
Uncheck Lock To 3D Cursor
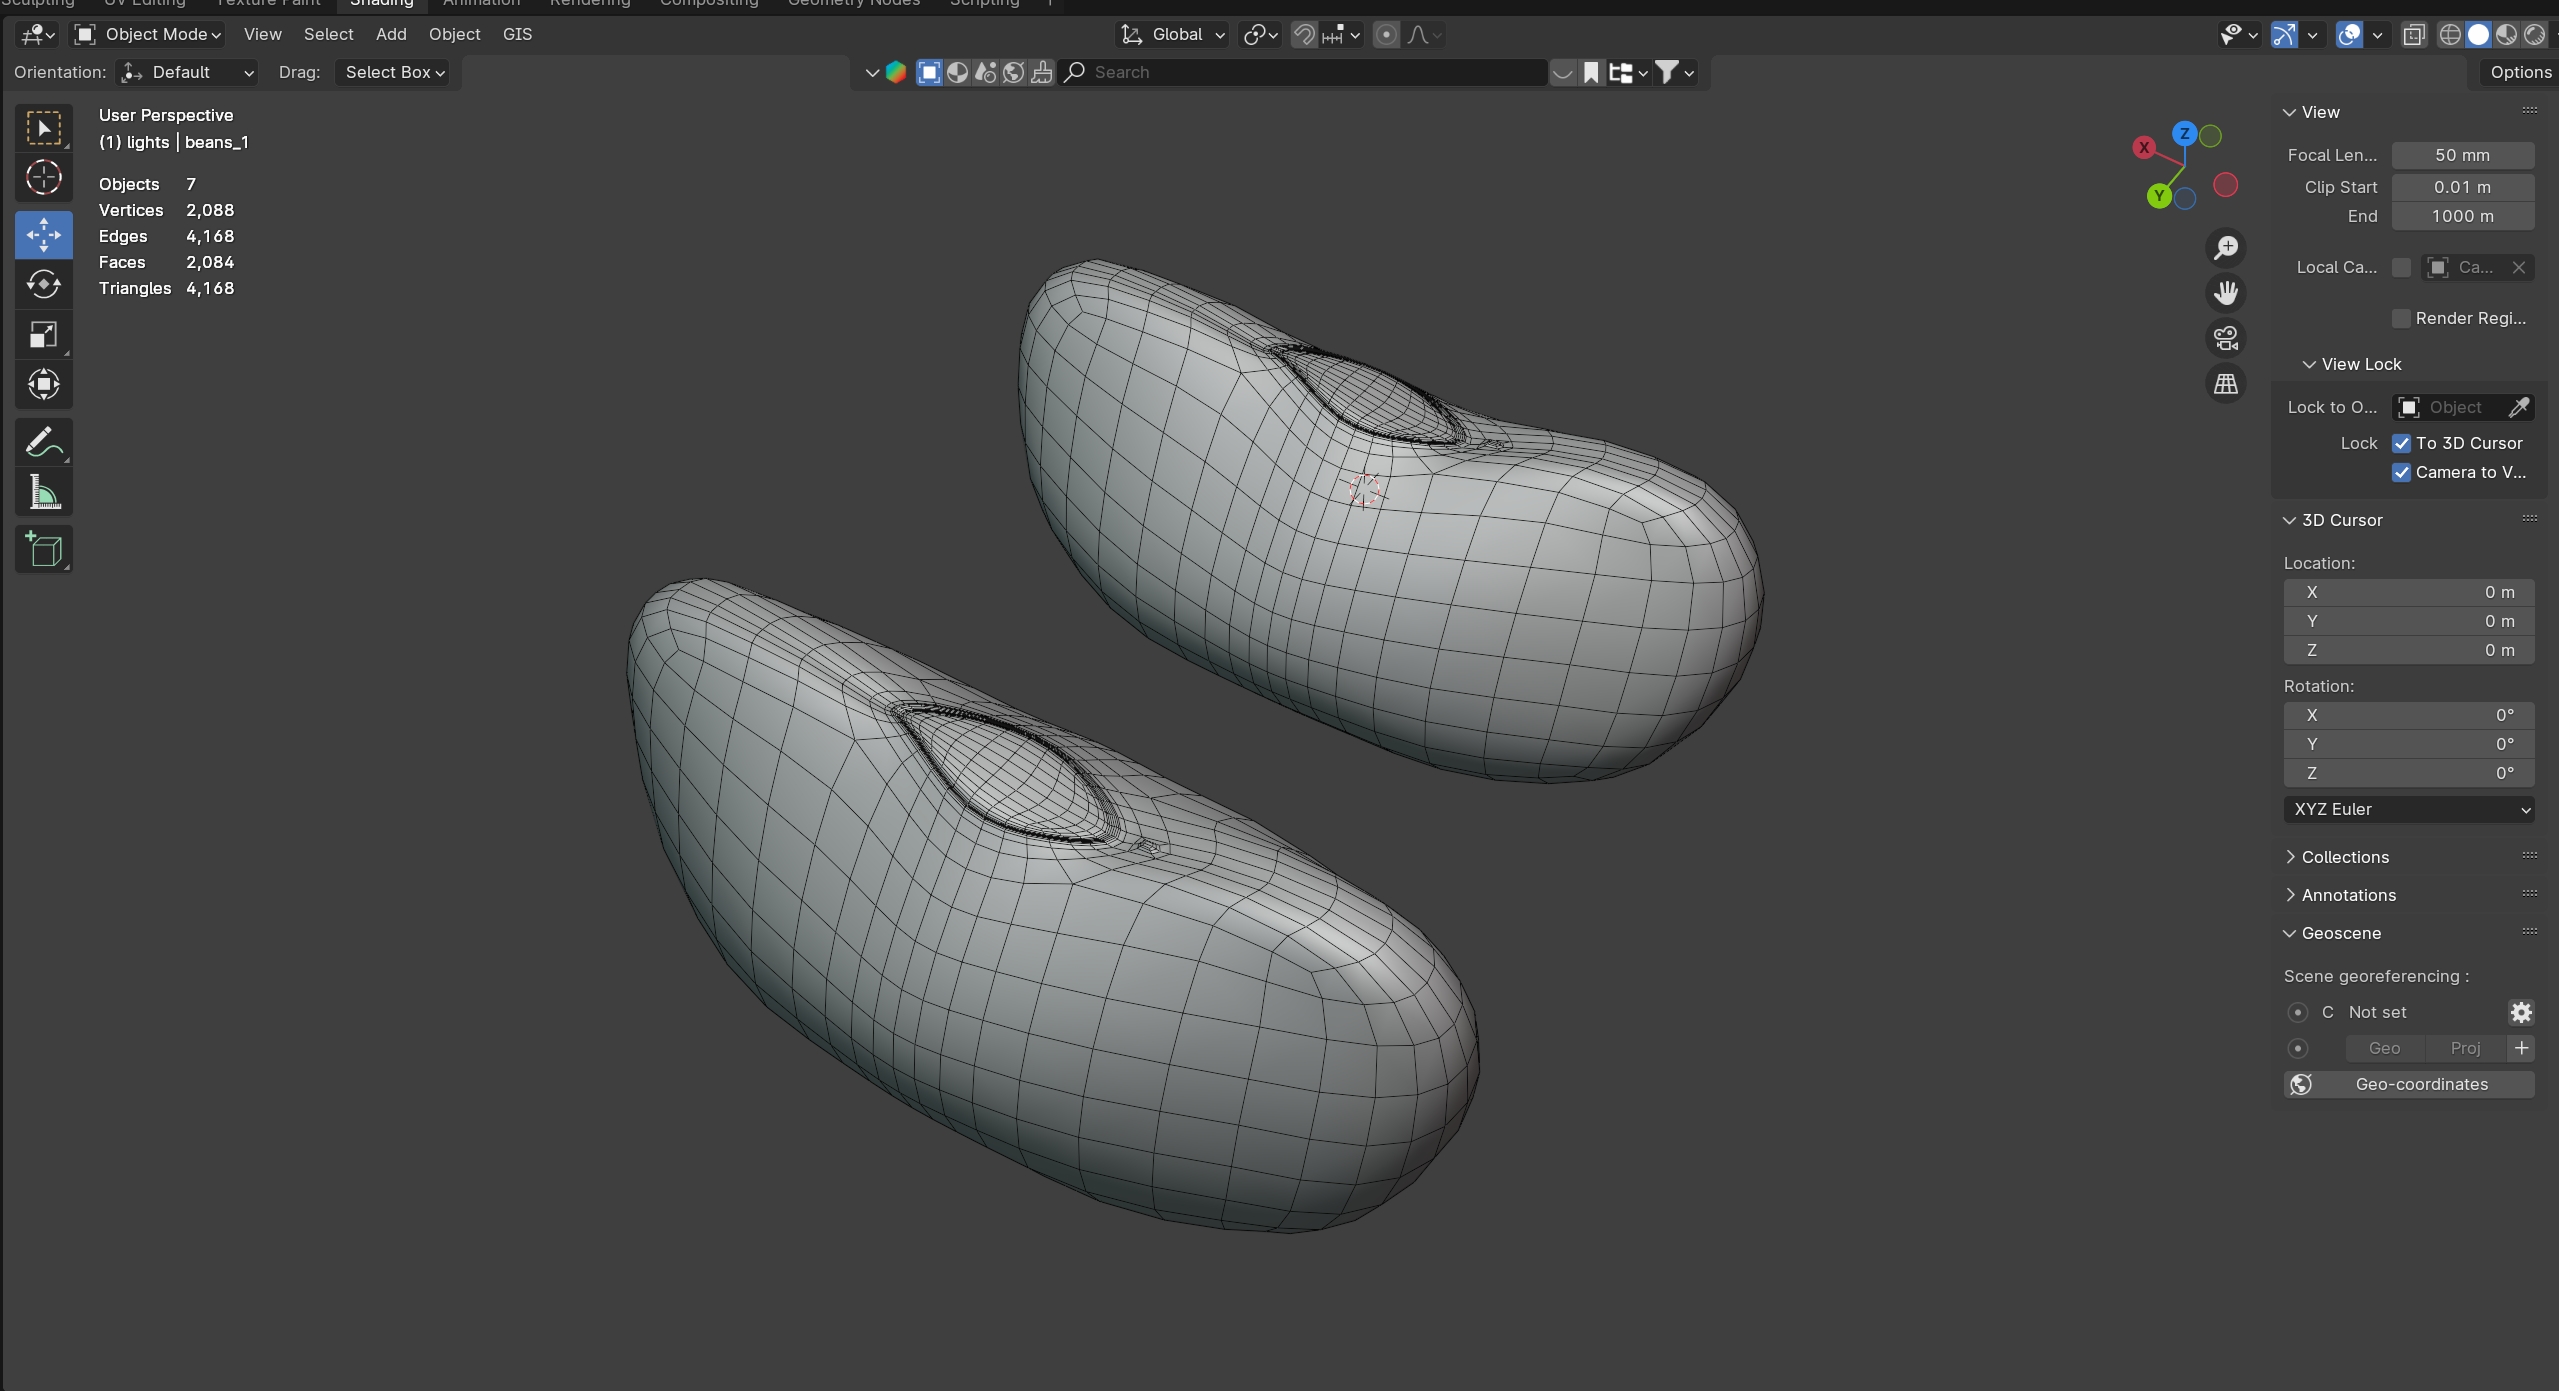point(2401,443)
